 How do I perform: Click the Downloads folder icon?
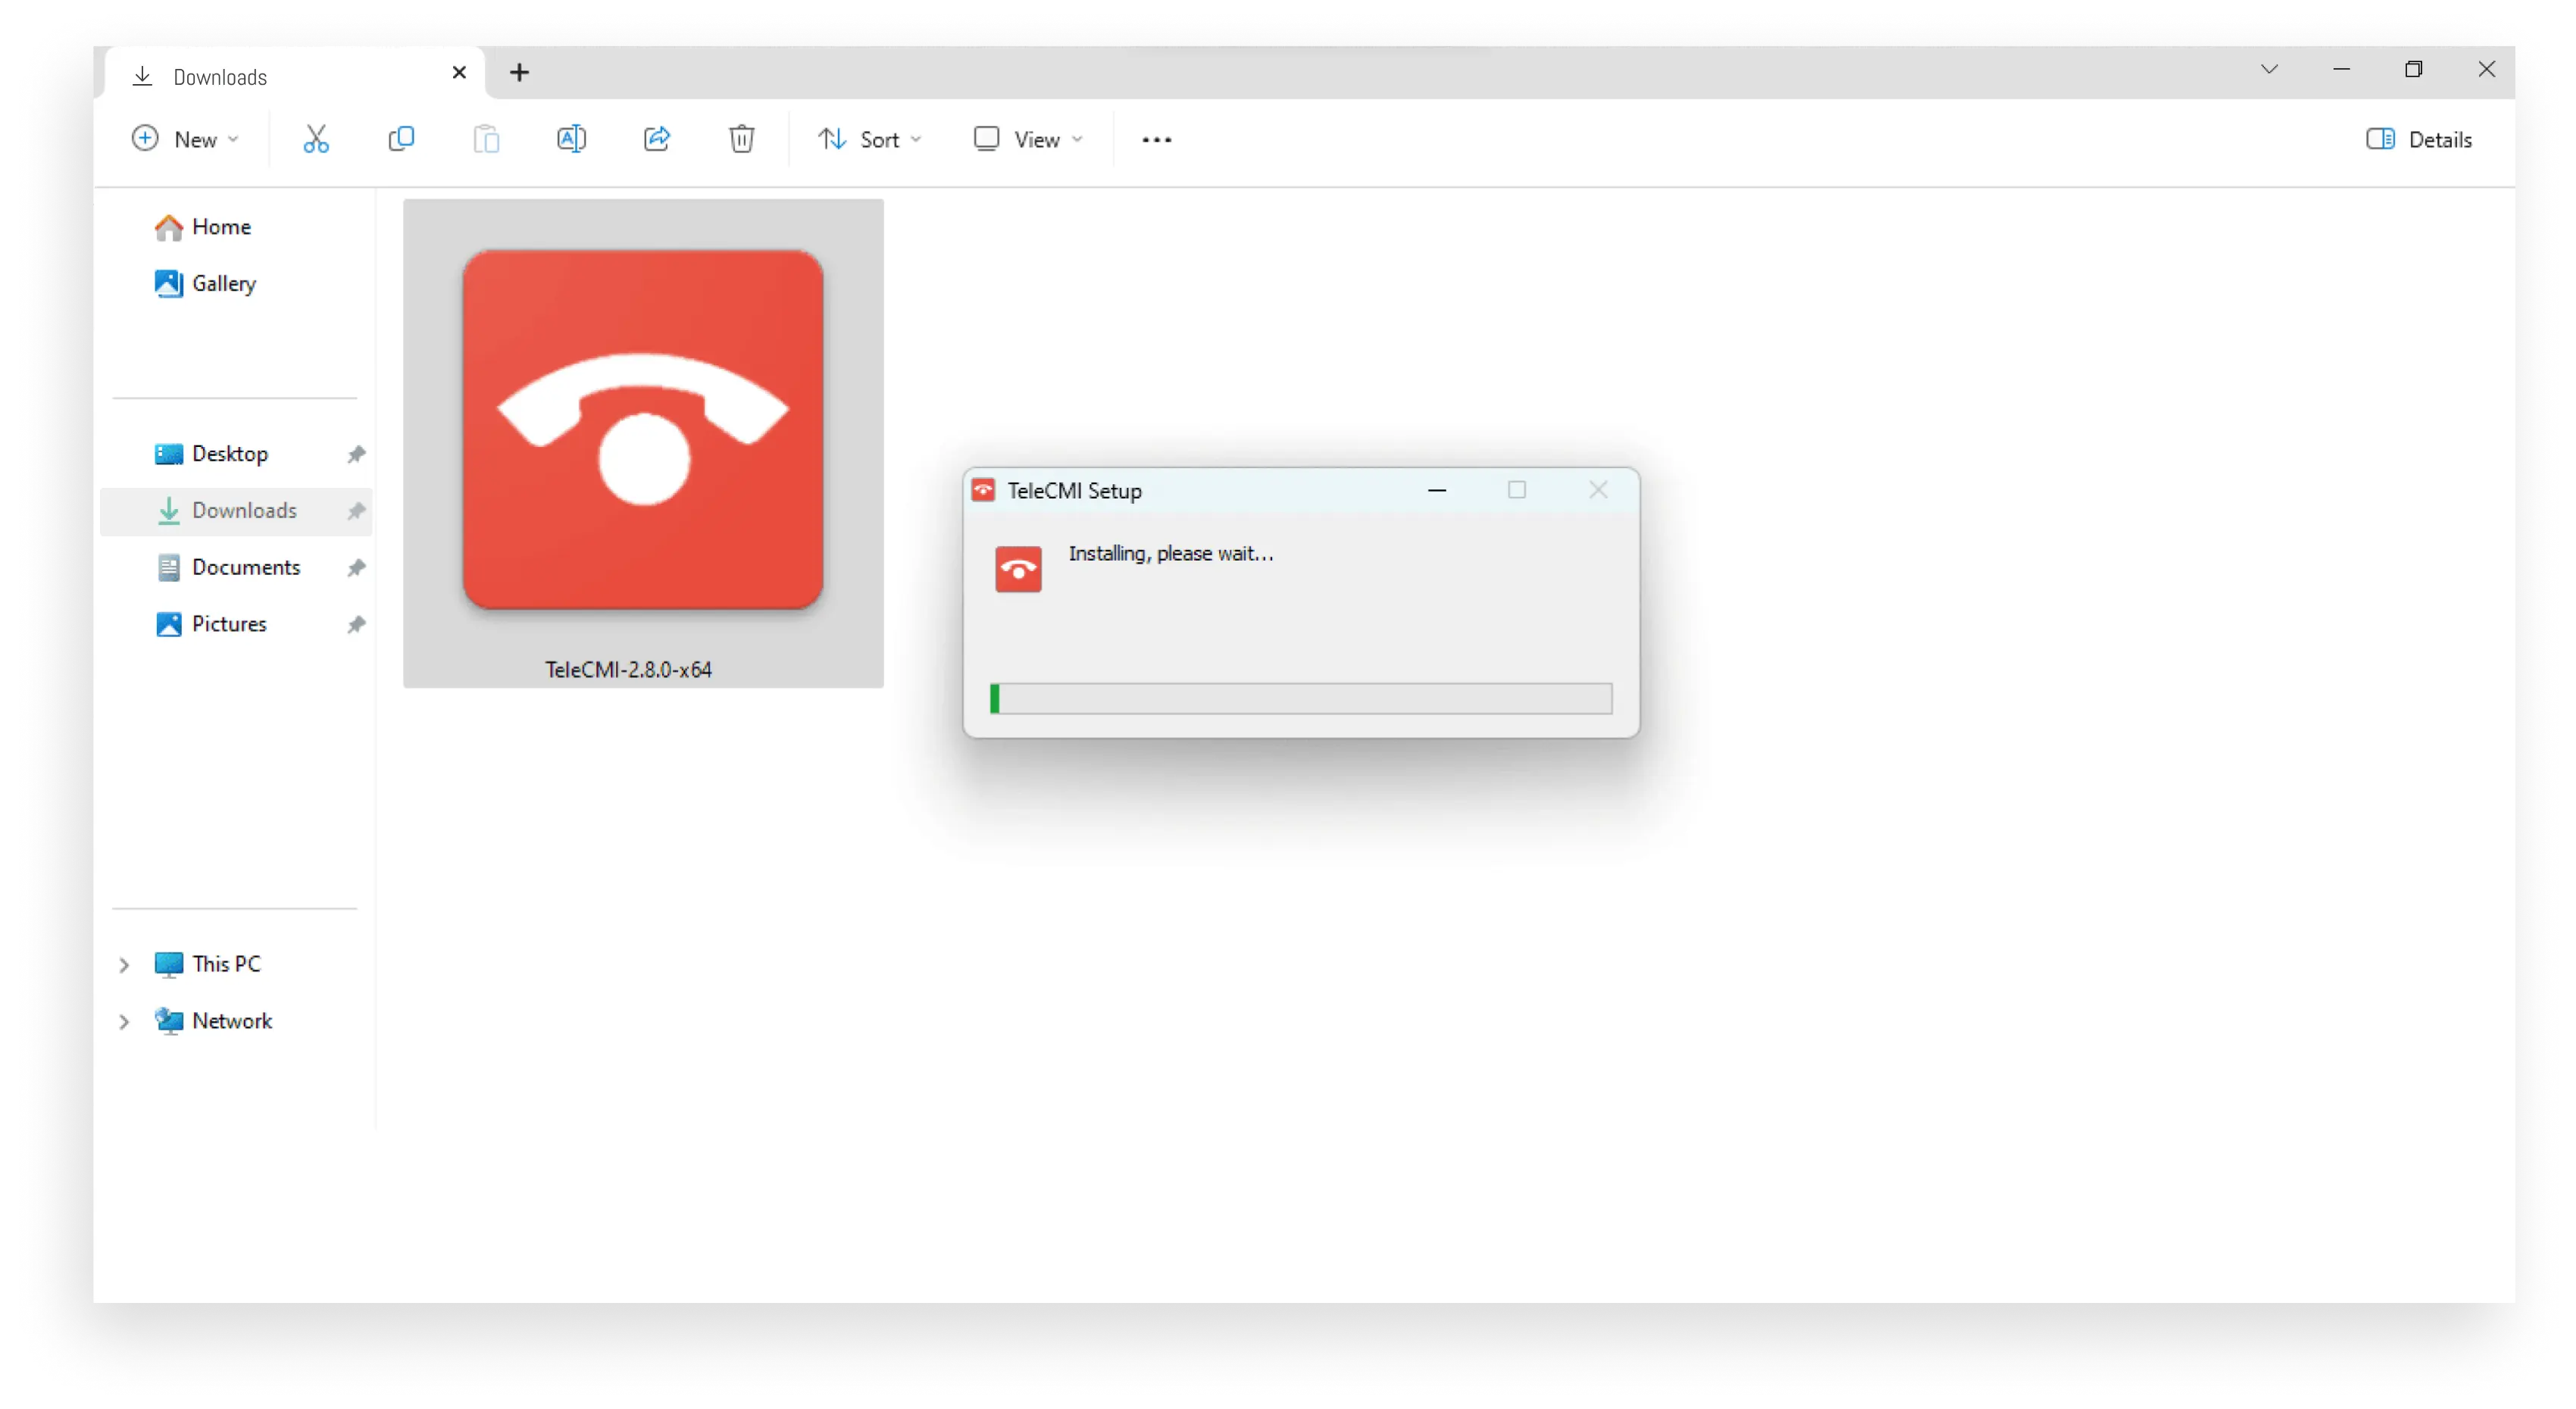coord(170,510)
